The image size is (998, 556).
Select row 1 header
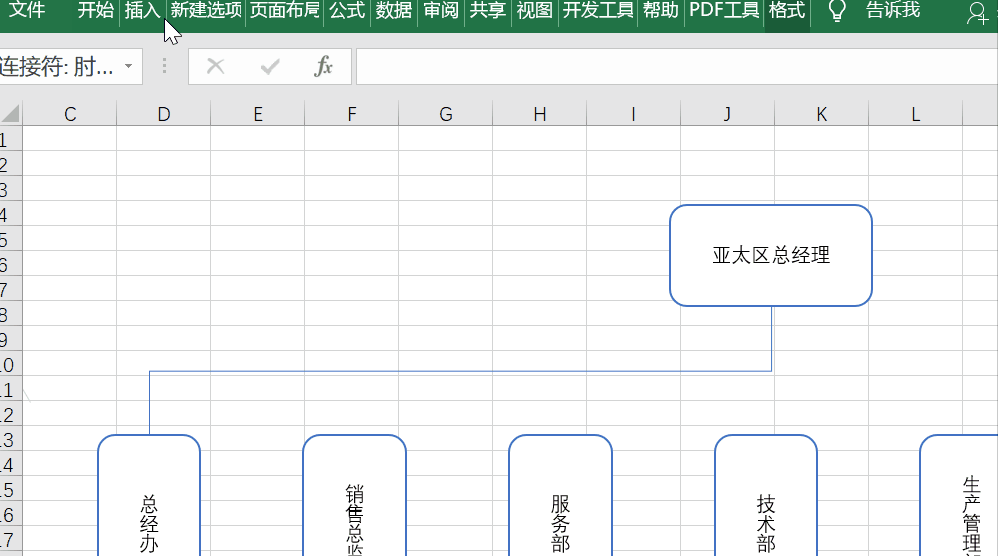click(11, 139)
